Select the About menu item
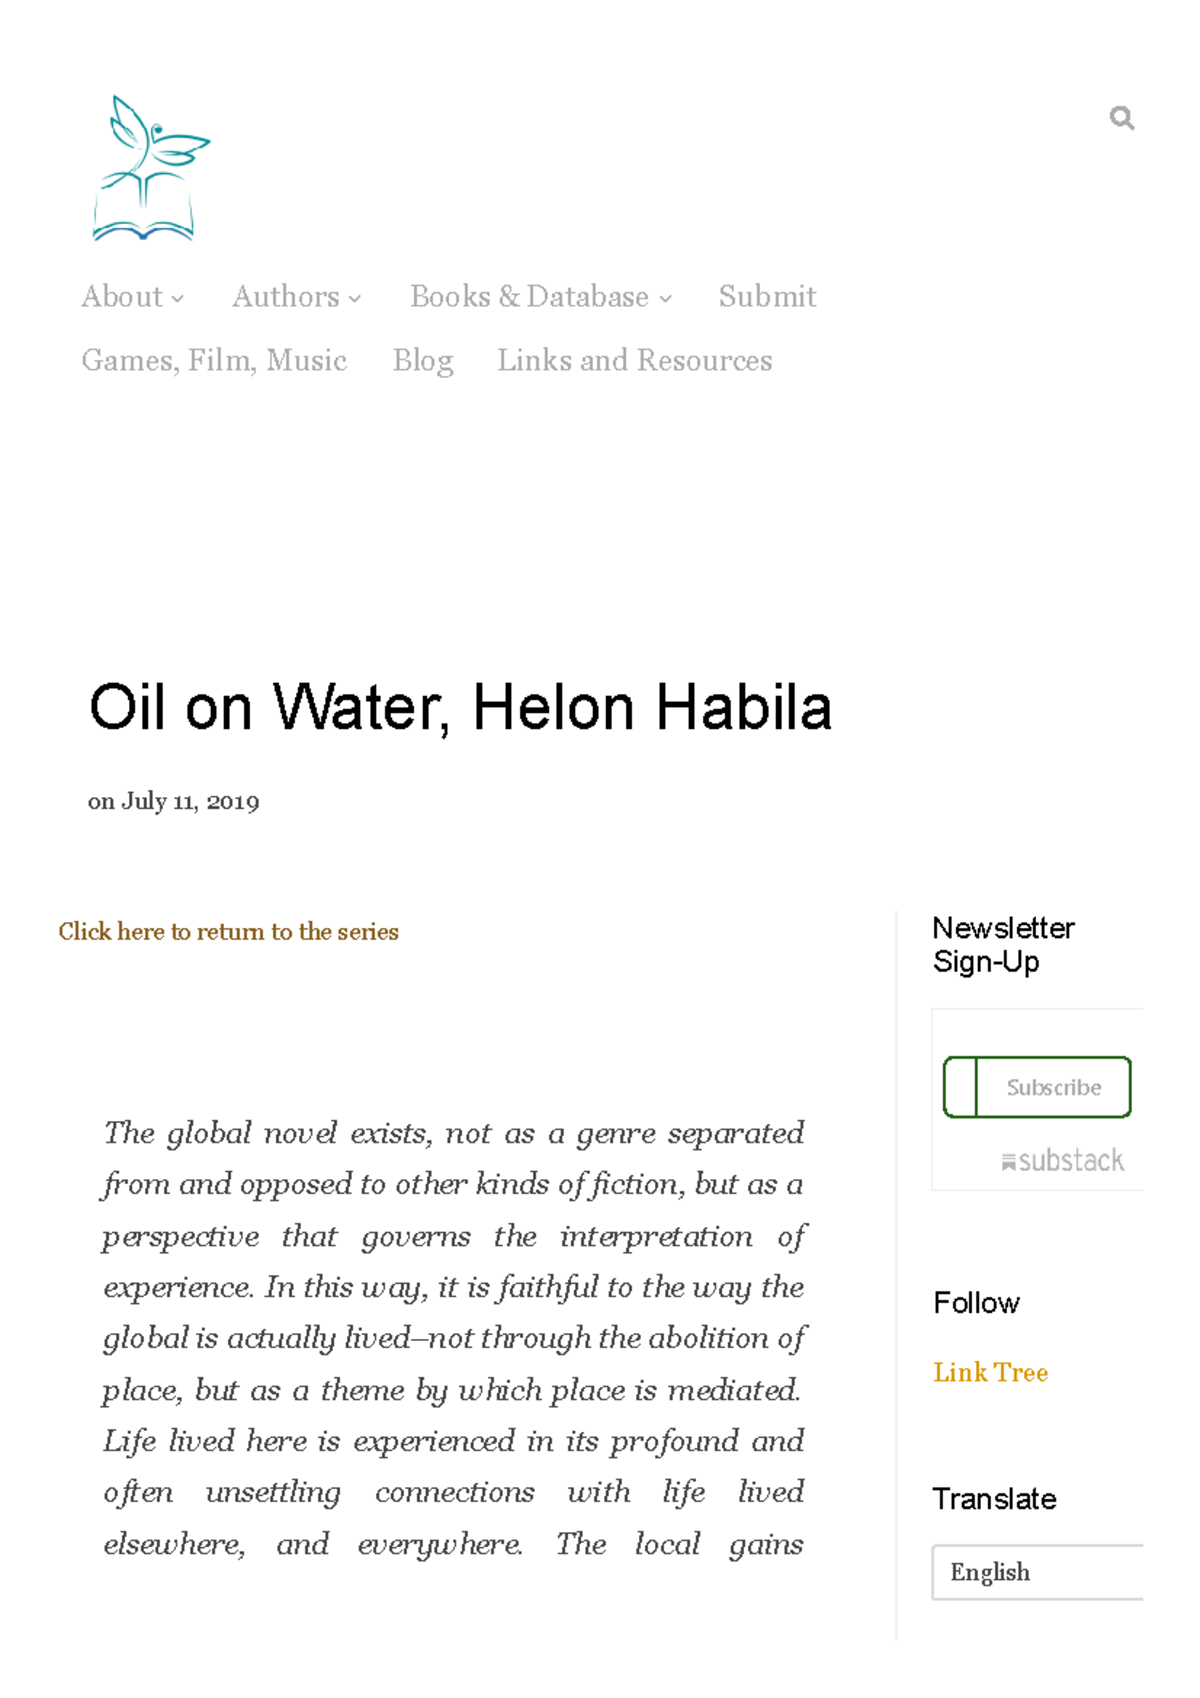1200x1698 pixels. click(x=121, y=297)
